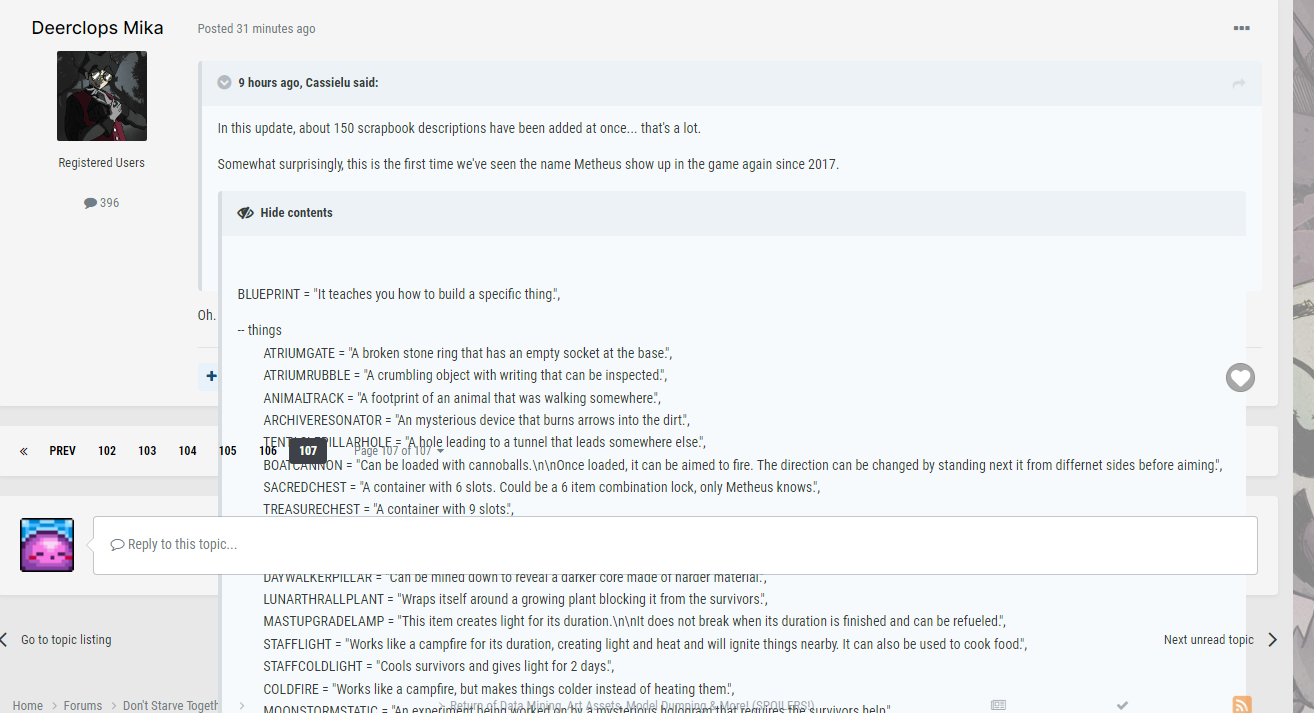Click the RSS feed icon

(1241, 705)
